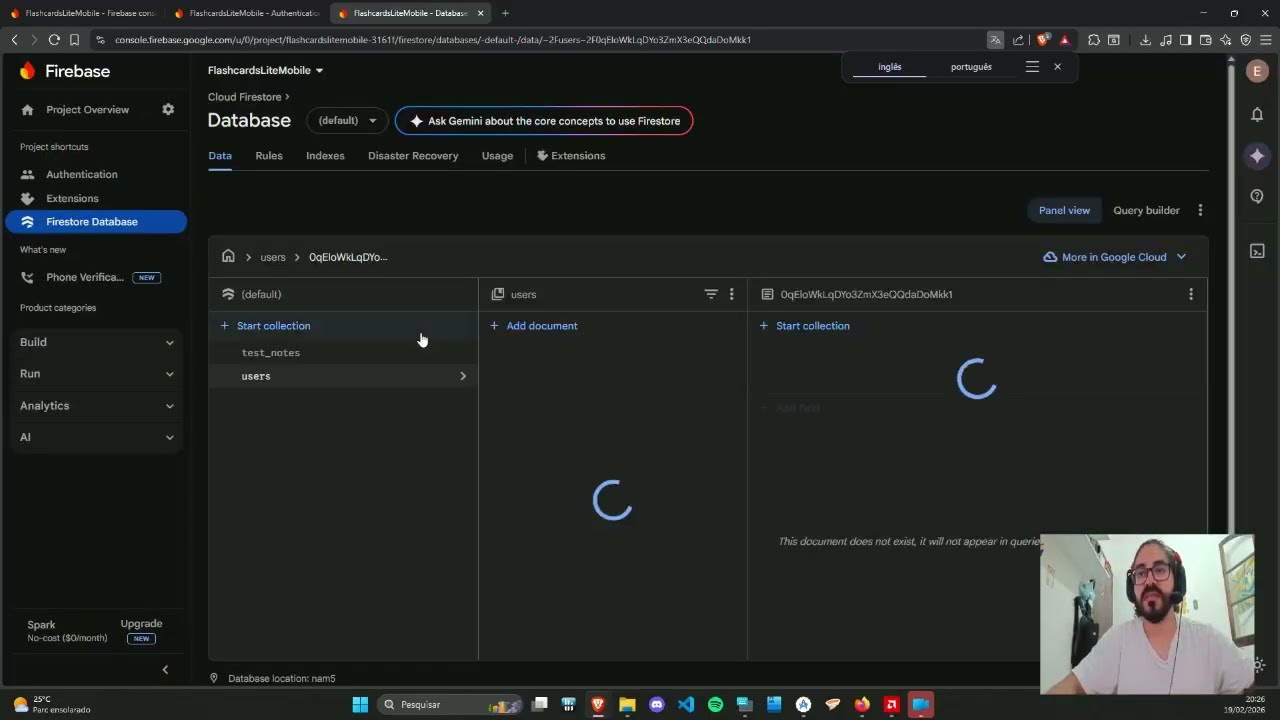This screenshot has height=720, width=1280.
Task: Open Cloud Shell terminal icon
Action: tap(1257, 251)
